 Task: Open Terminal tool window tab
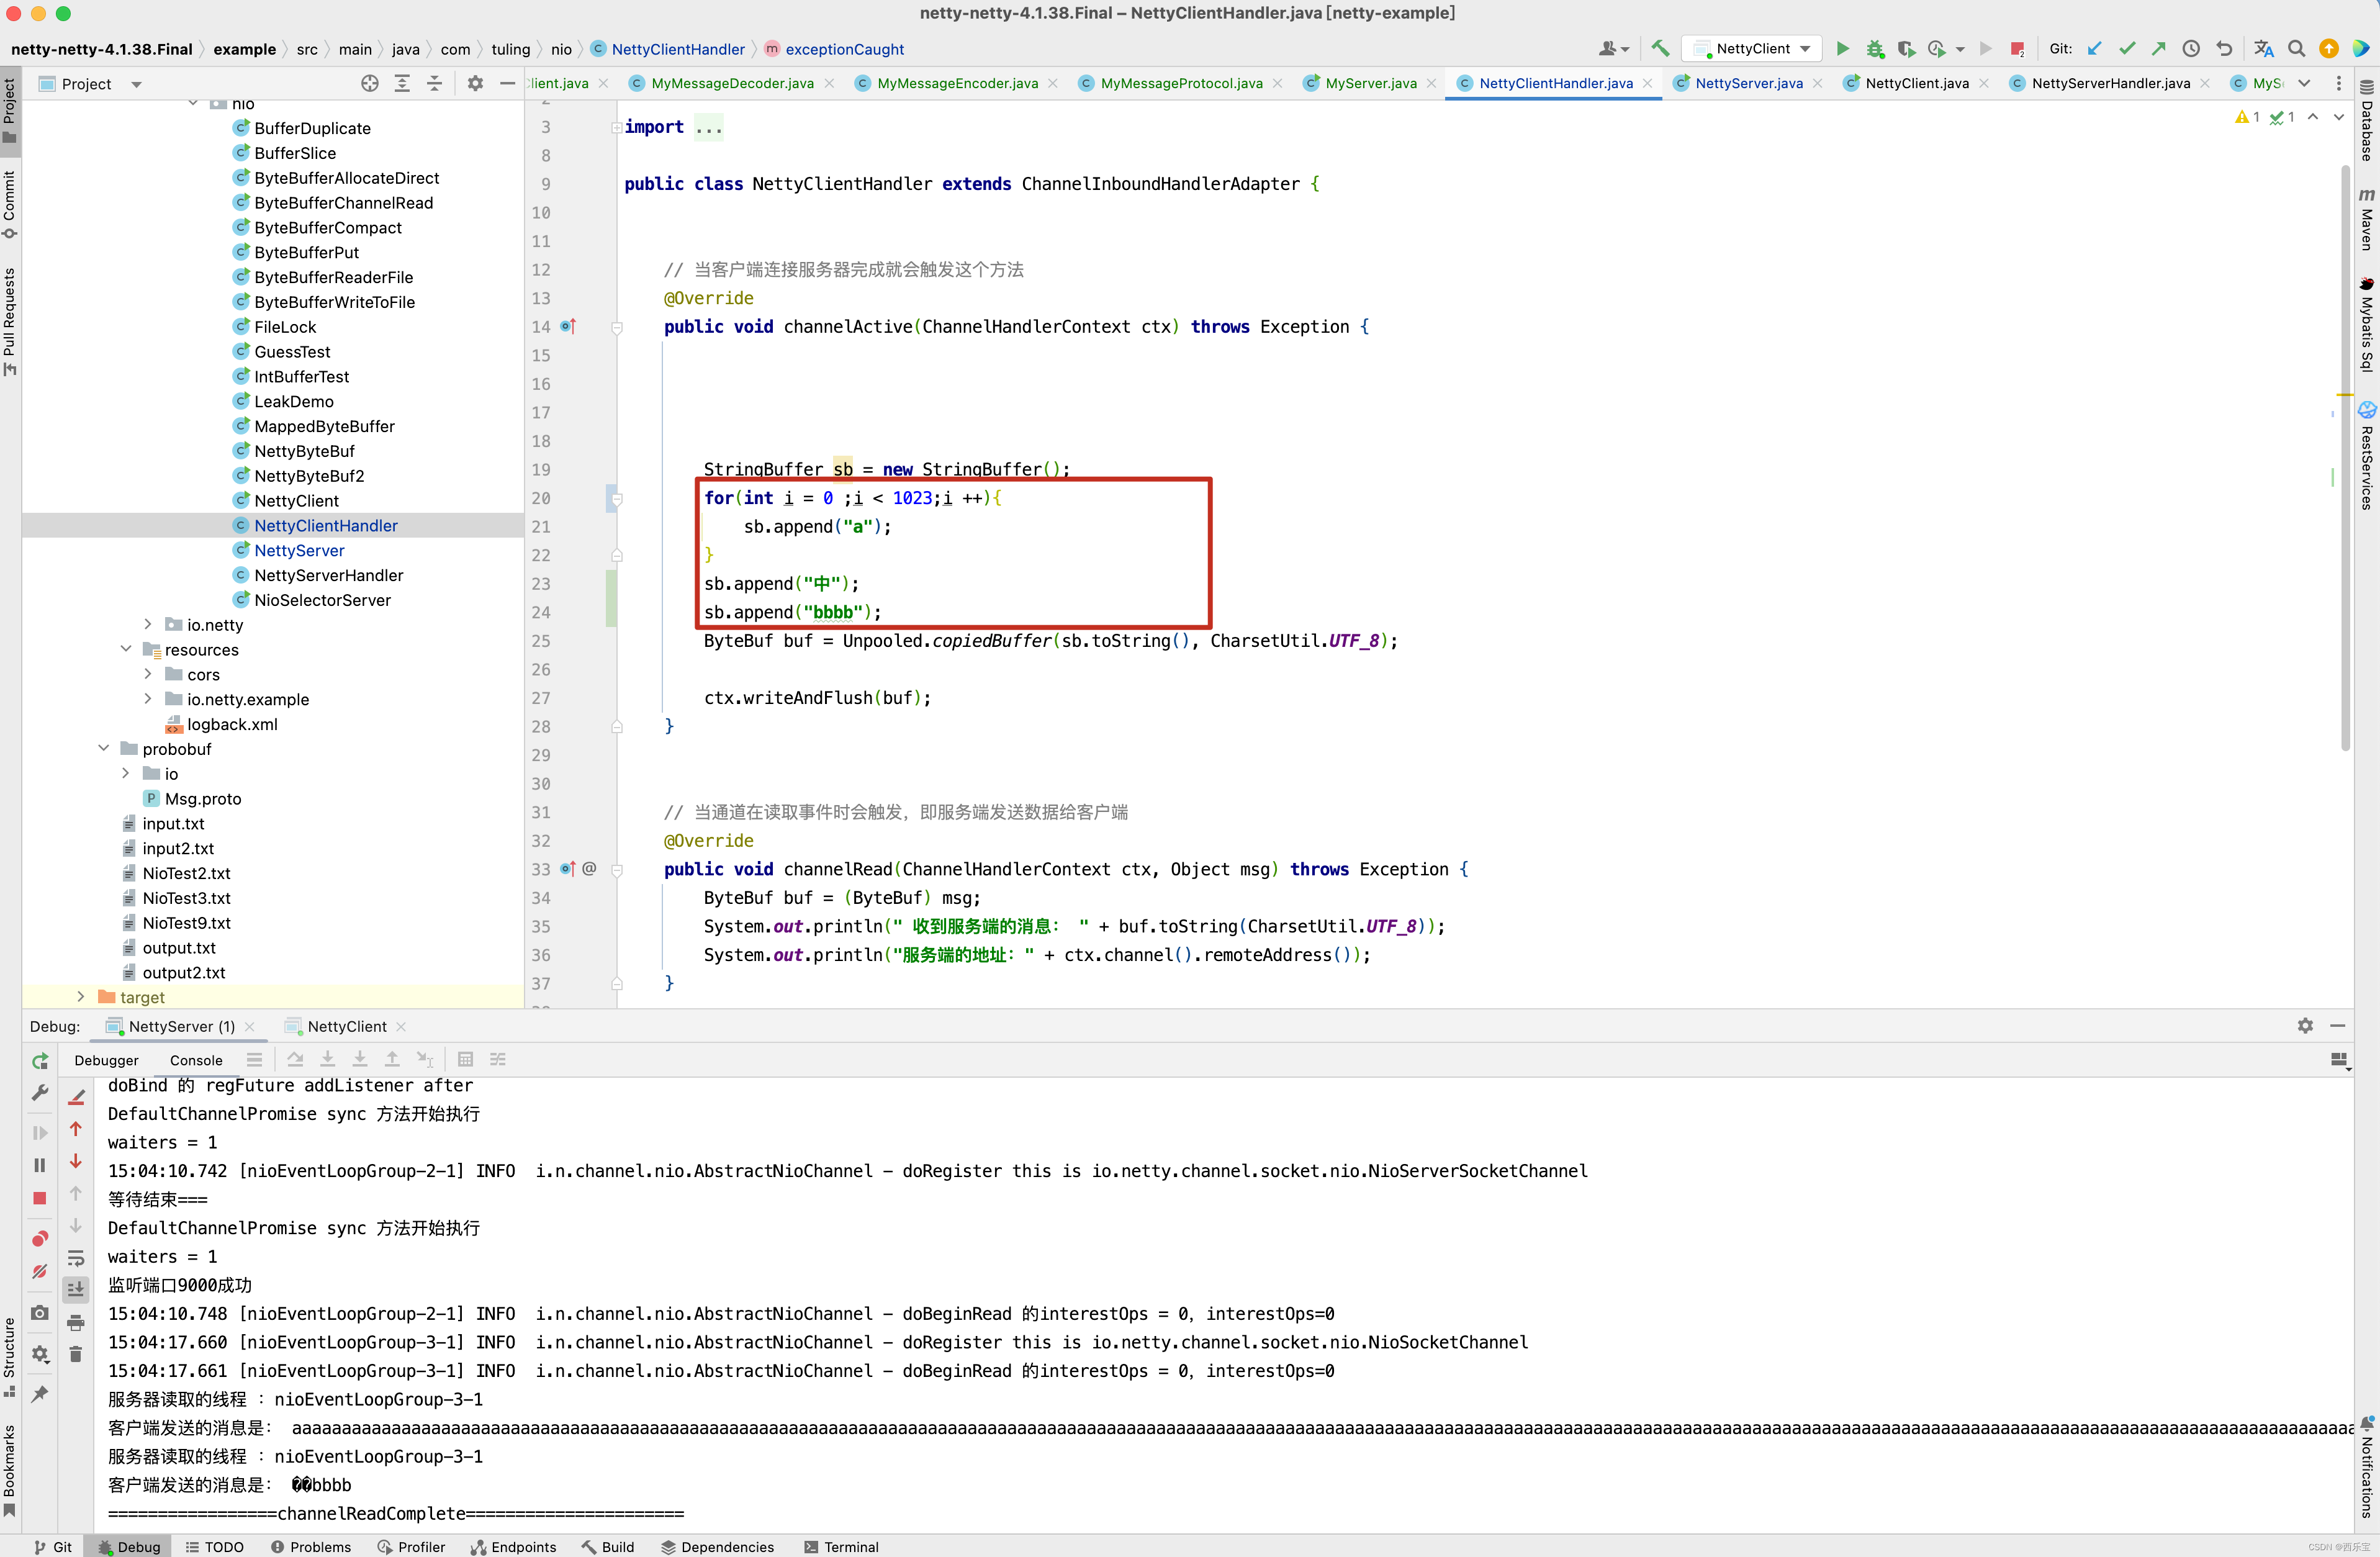tap(841, 1546)
